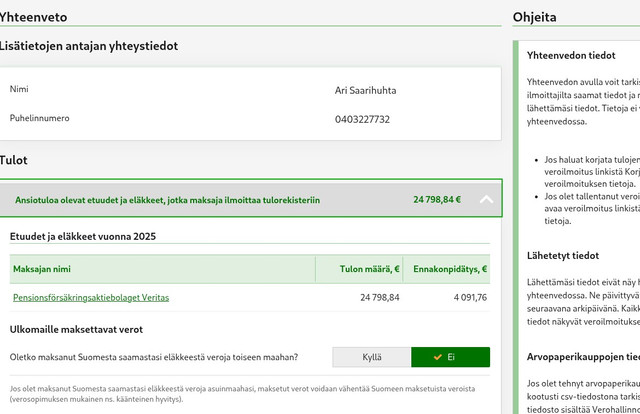Click the name value Ari Saarihuhta
The width and height of the screenshot is (640, 414).
click(x=365, y=90)
